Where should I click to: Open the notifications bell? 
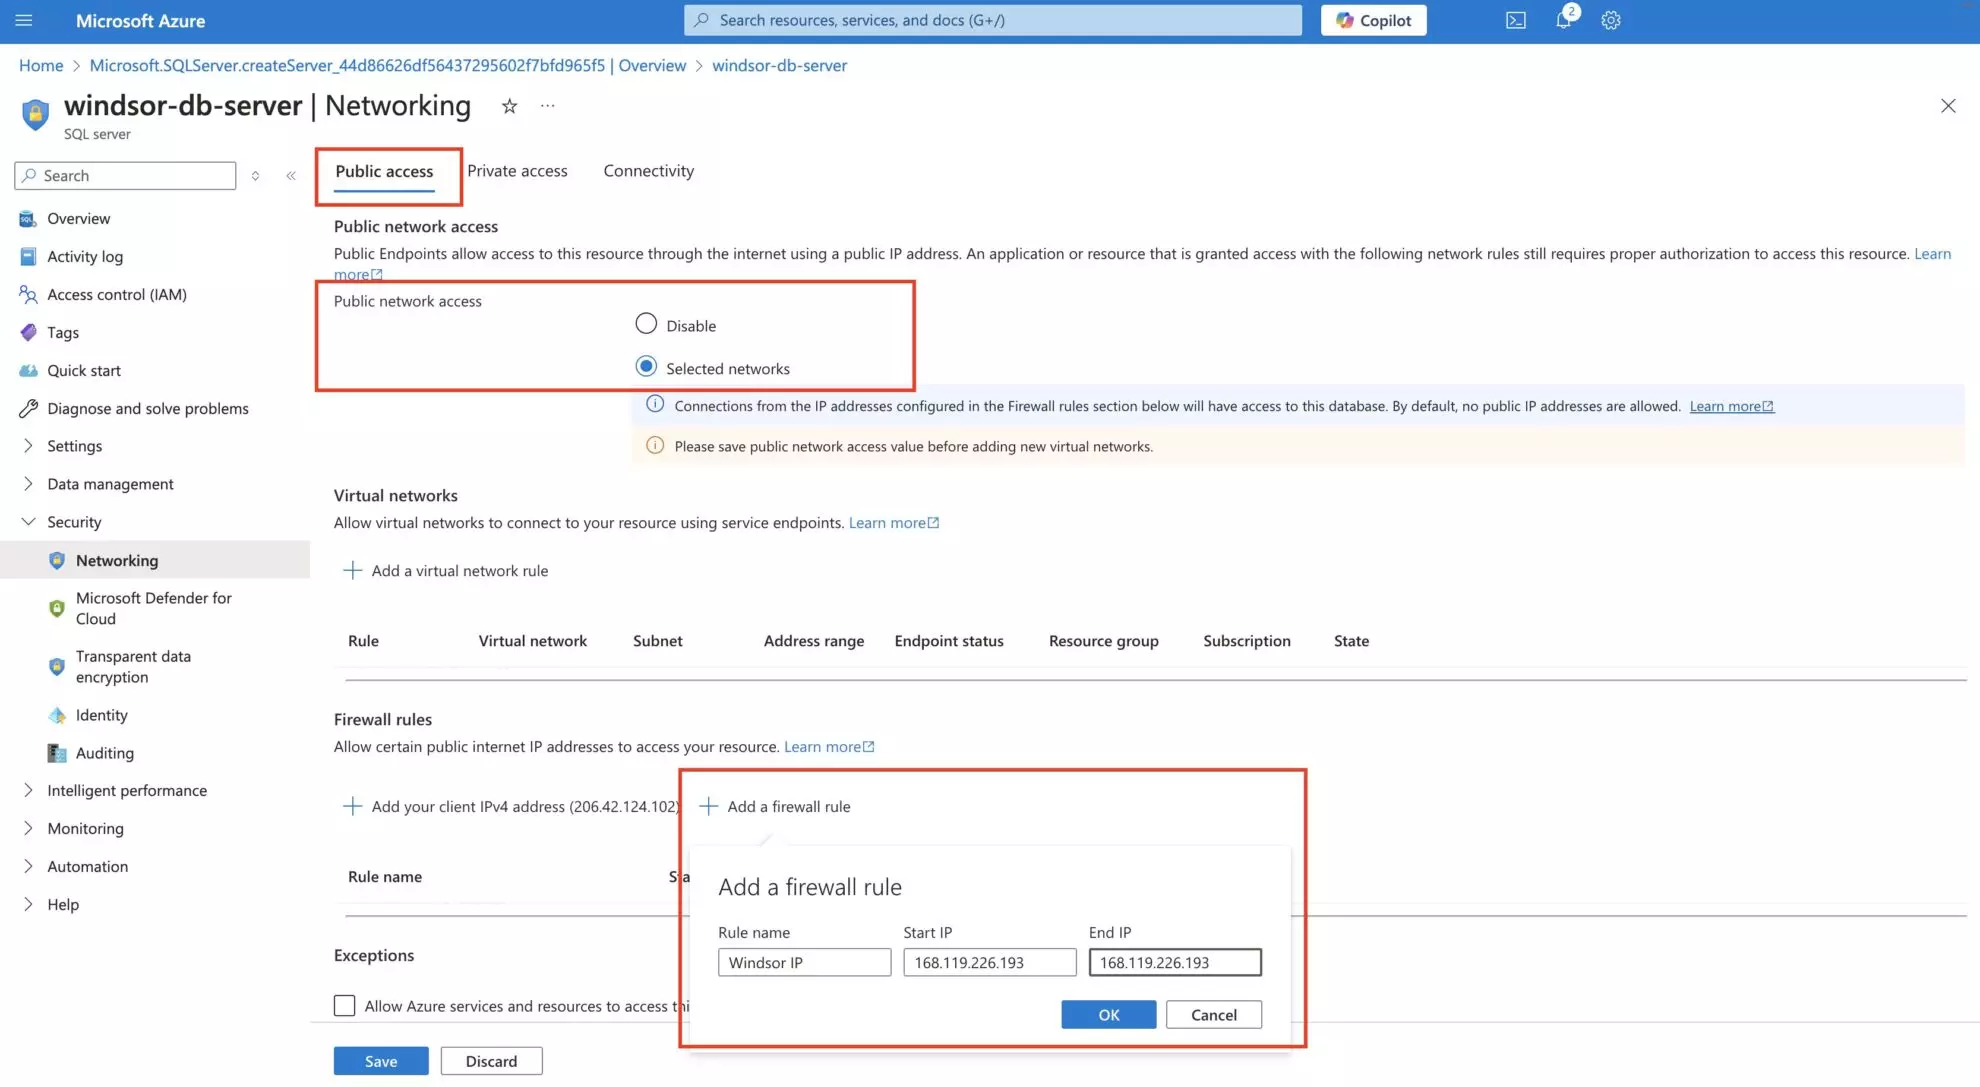(1563, 20)
